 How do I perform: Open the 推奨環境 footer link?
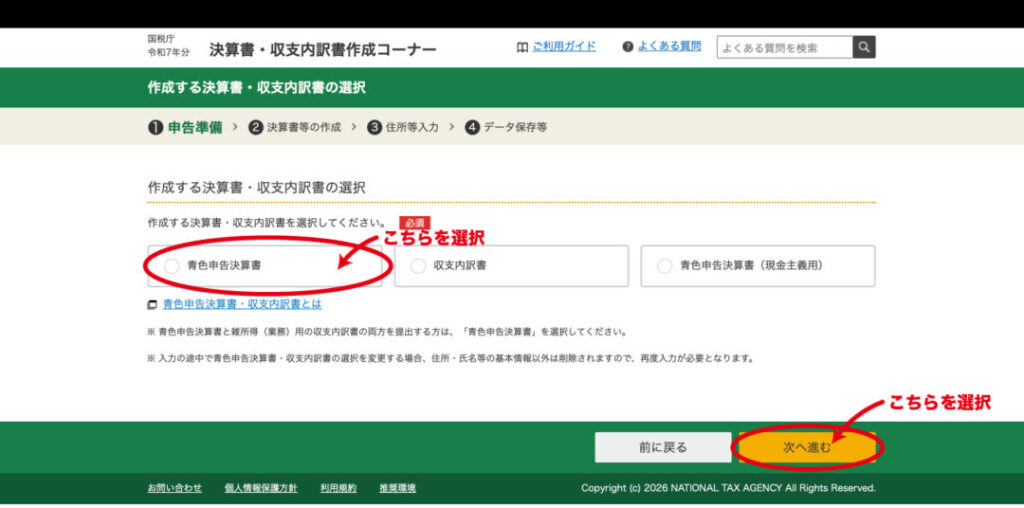(397, 488)
